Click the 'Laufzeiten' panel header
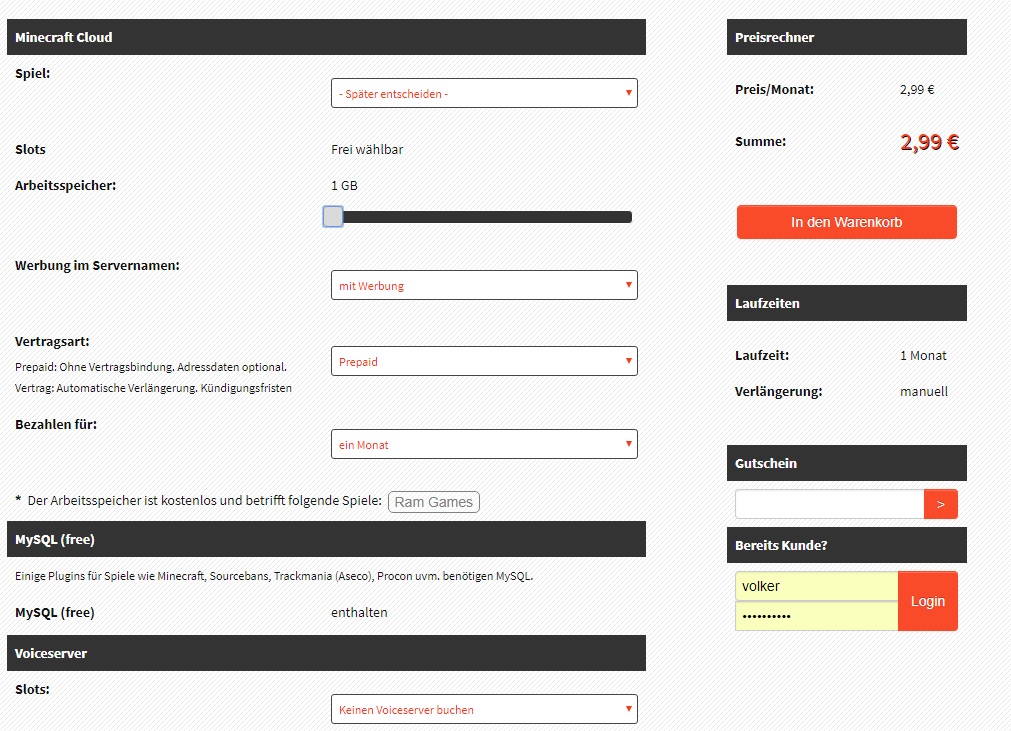The height and width of the screenshot is (731, 1011). coord(847,303)
